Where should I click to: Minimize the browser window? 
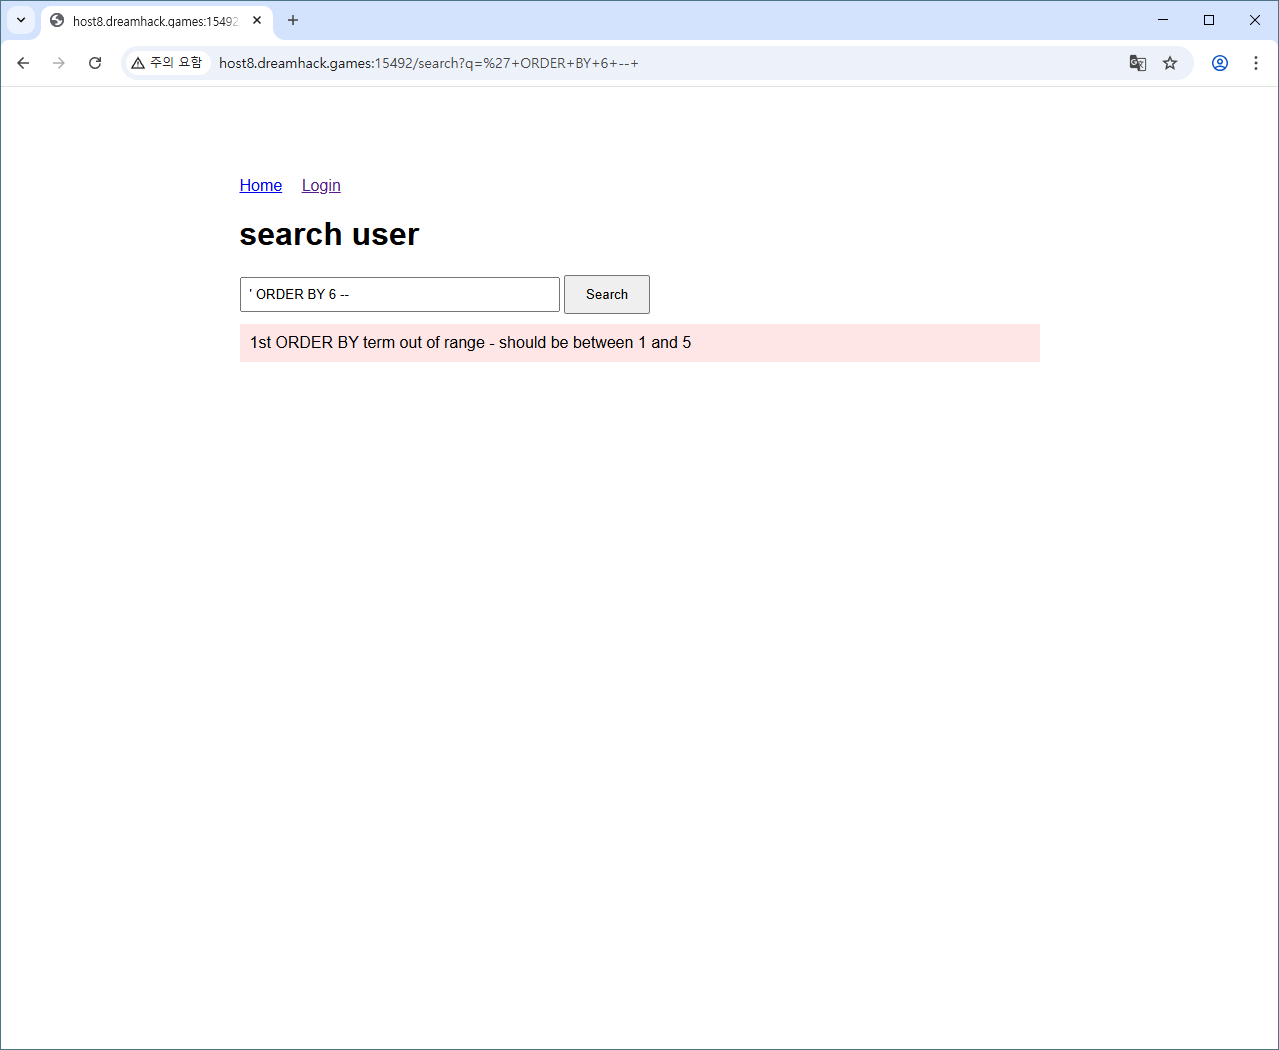point(1163,20)
